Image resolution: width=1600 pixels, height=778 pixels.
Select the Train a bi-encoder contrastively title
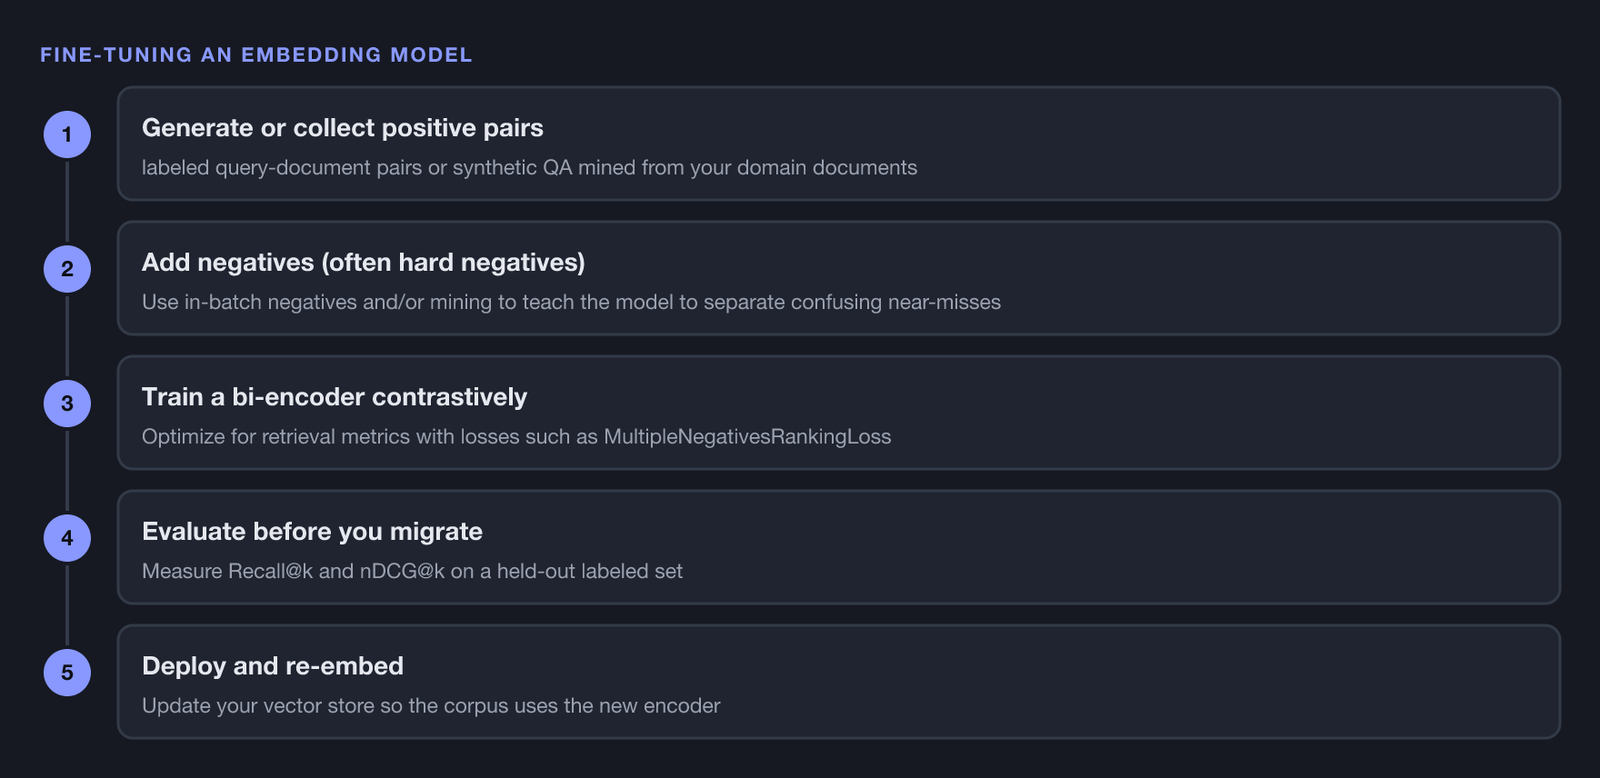(x=334, y=397)
